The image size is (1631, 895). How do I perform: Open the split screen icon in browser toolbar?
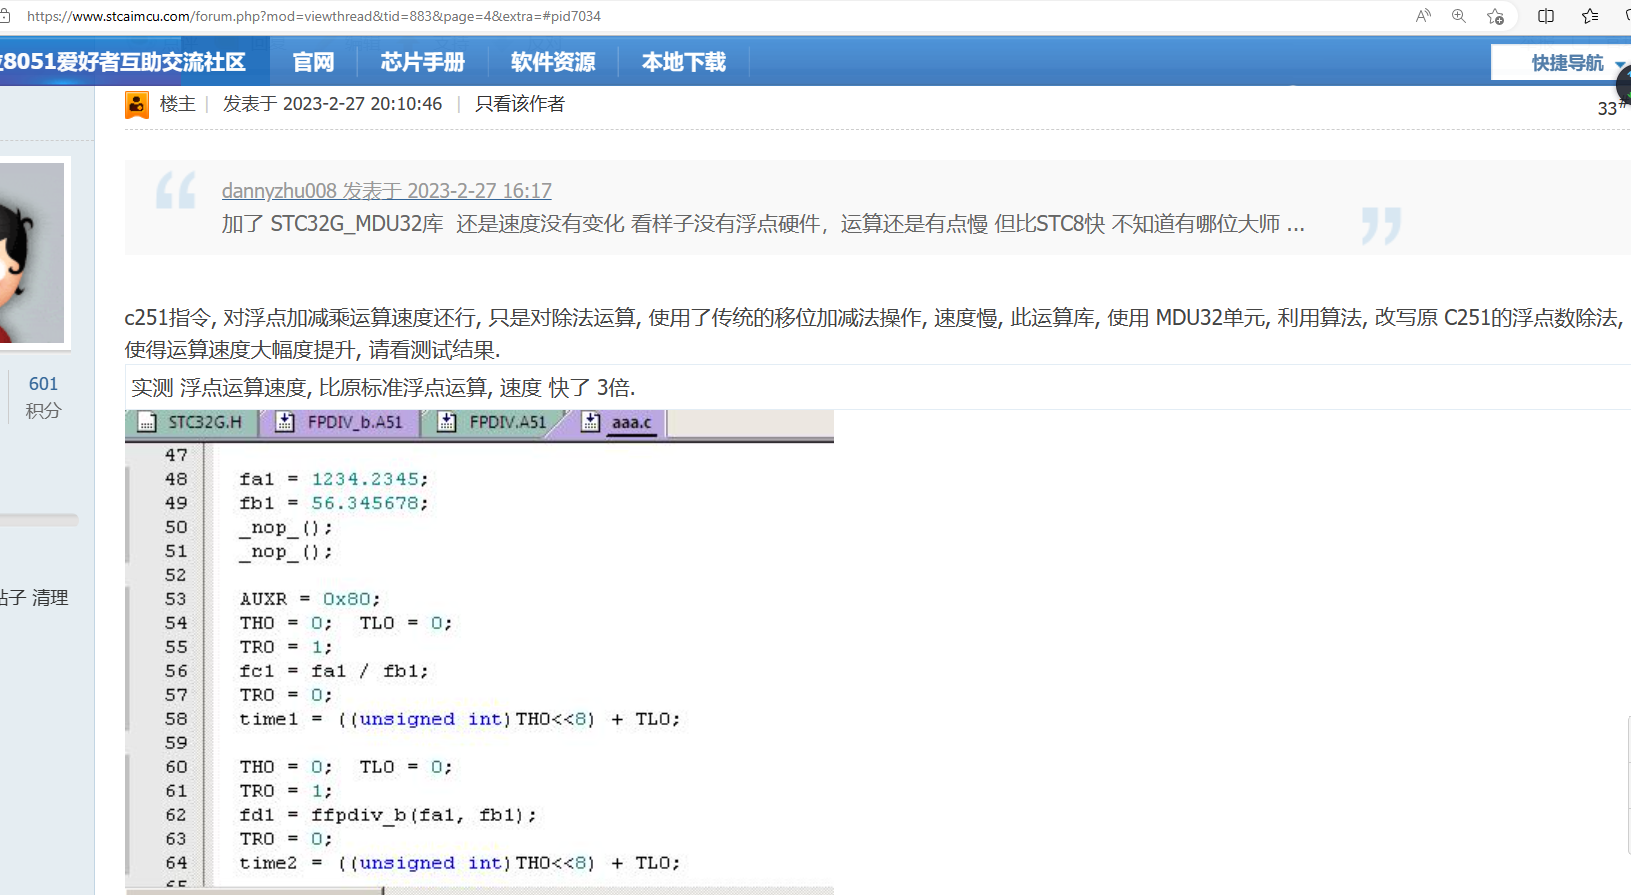click(x=1546, y=16)
